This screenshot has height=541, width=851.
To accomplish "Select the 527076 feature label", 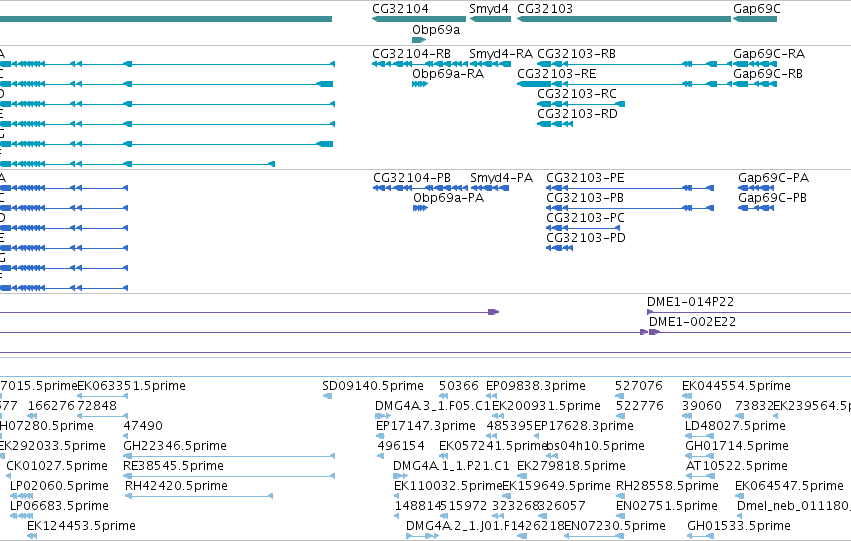I will [639, 386].
